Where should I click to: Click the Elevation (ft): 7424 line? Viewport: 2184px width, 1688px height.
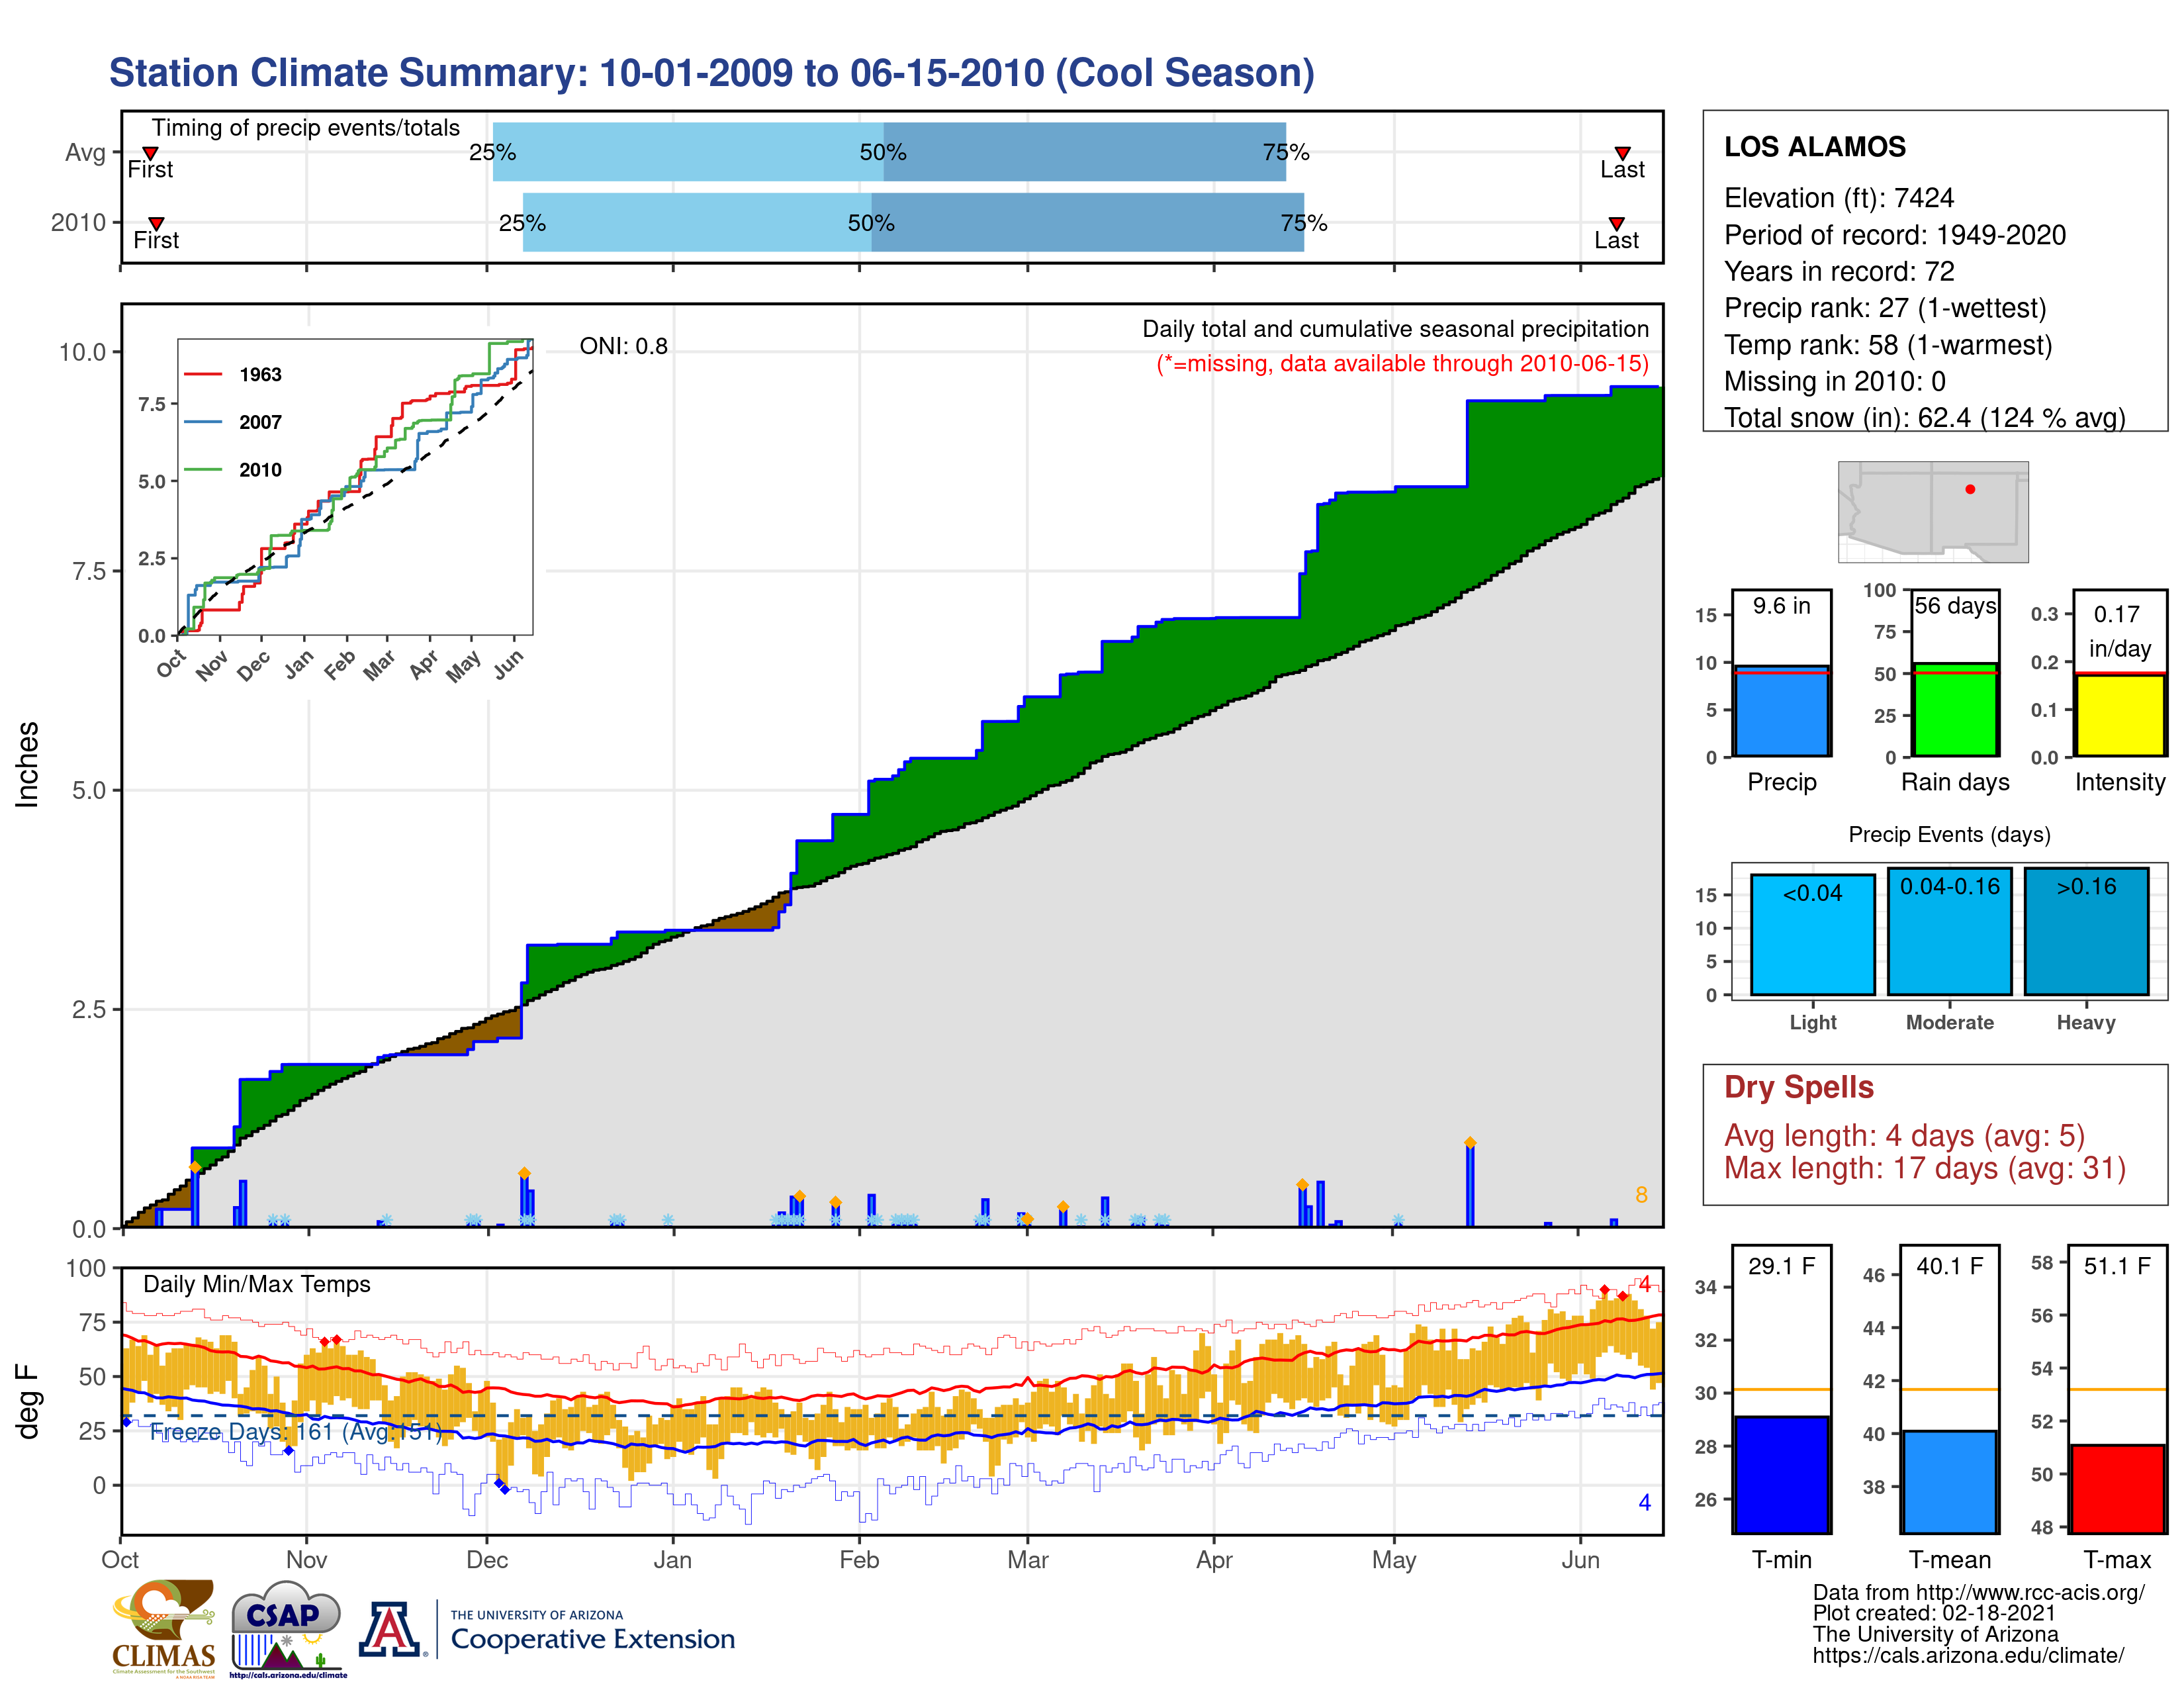1838,198
